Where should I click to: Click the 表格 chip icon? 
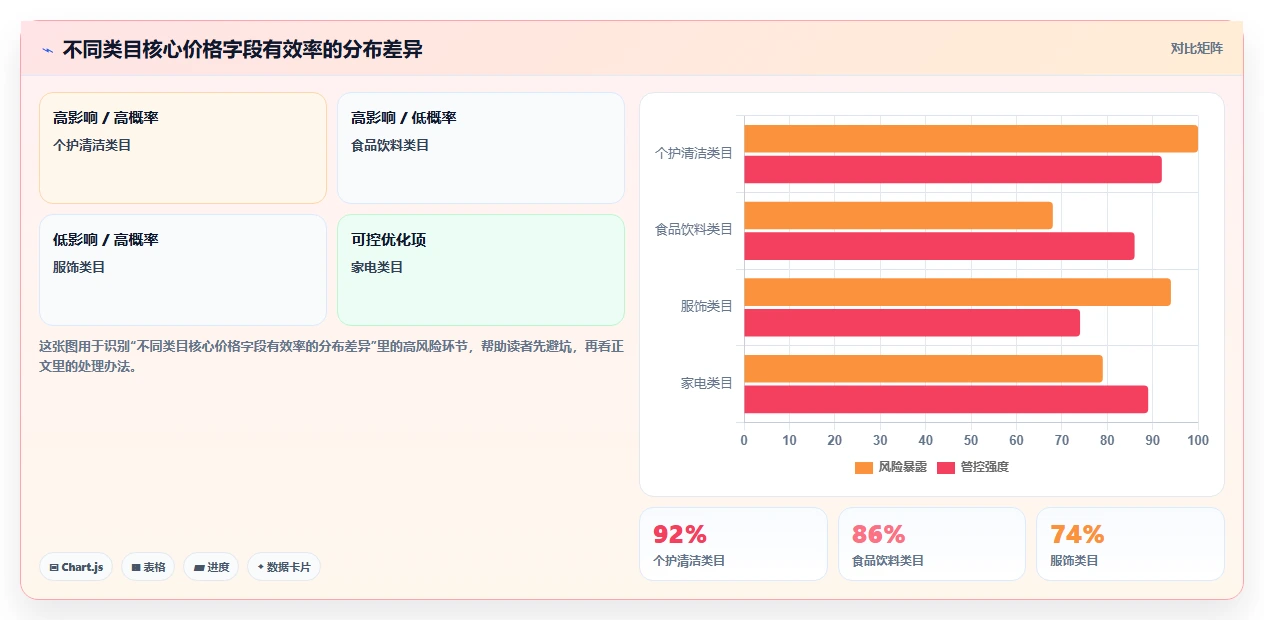tap(136, 567)
